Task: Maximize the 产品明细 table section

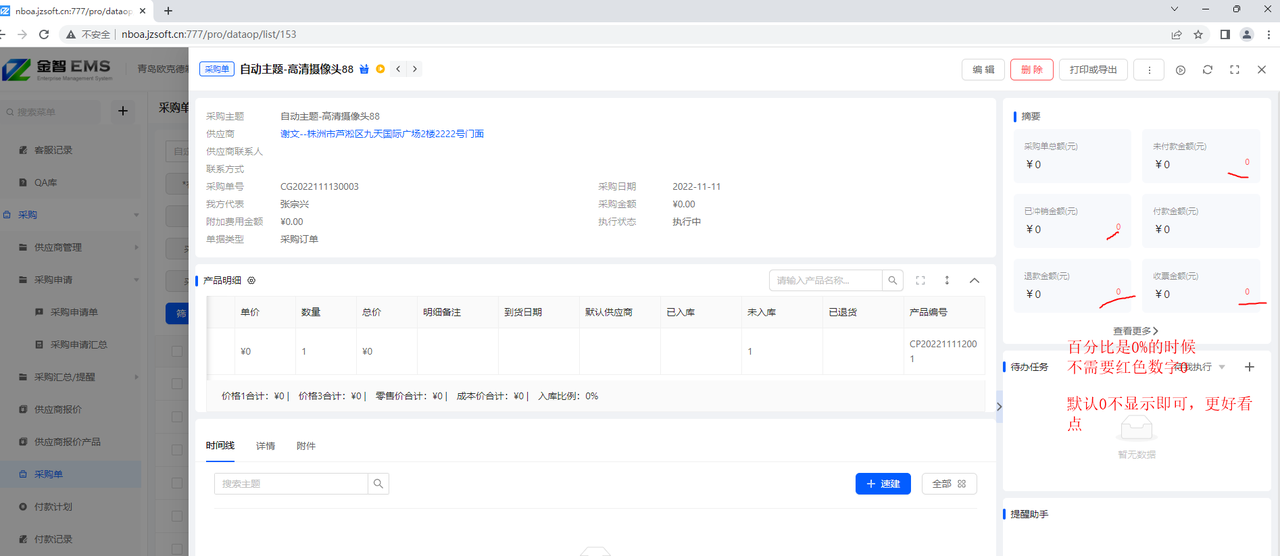Action: (x=921, y=281)
